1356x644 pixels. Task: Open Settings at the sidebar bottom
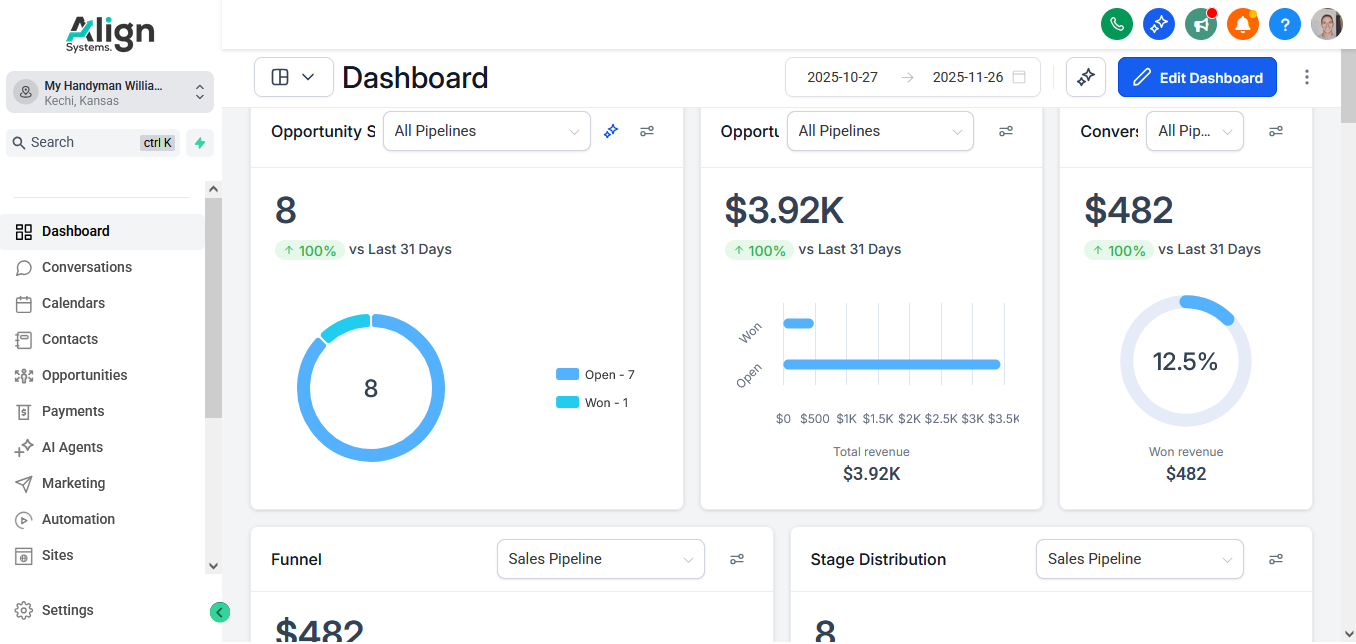pyautogui.click(x=67, y=610)
